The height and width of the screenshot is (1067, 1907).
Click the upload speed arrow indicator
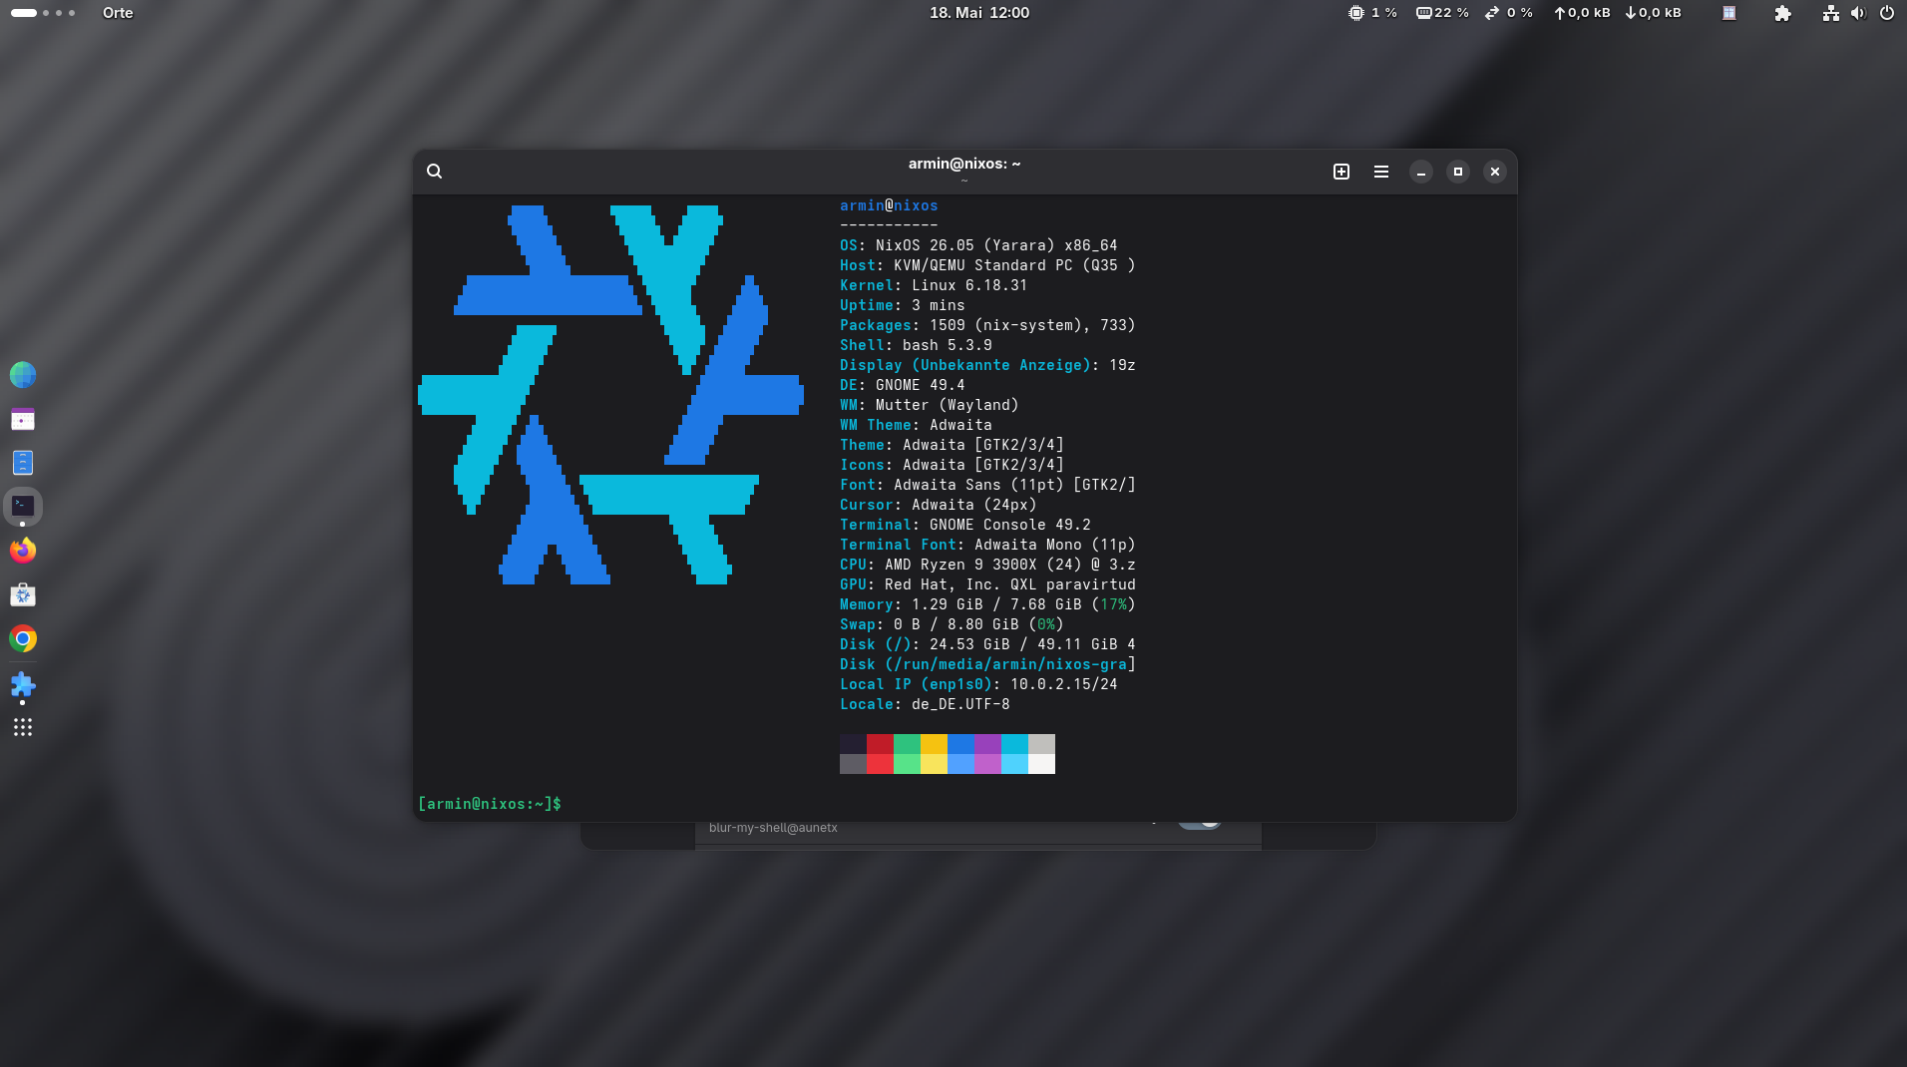coord(1582,13)
